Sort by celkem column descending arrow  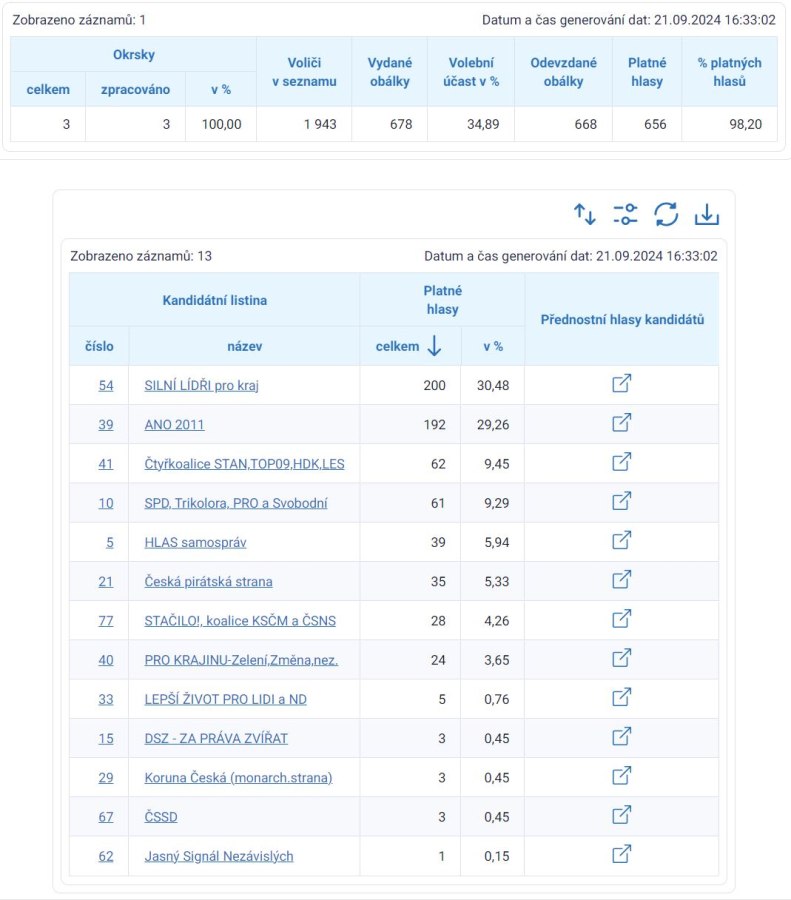(435, 346)
